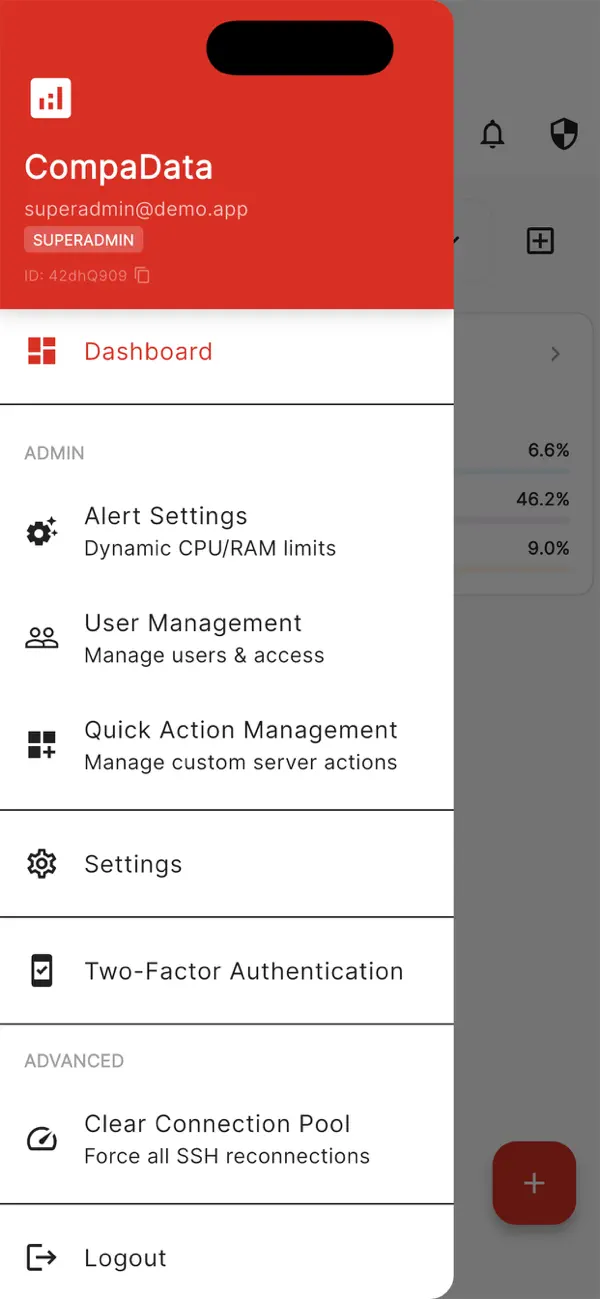Click the Clear Connection Pool icon
Viewport: 600px width, 1299px height.
point(41,1138)
